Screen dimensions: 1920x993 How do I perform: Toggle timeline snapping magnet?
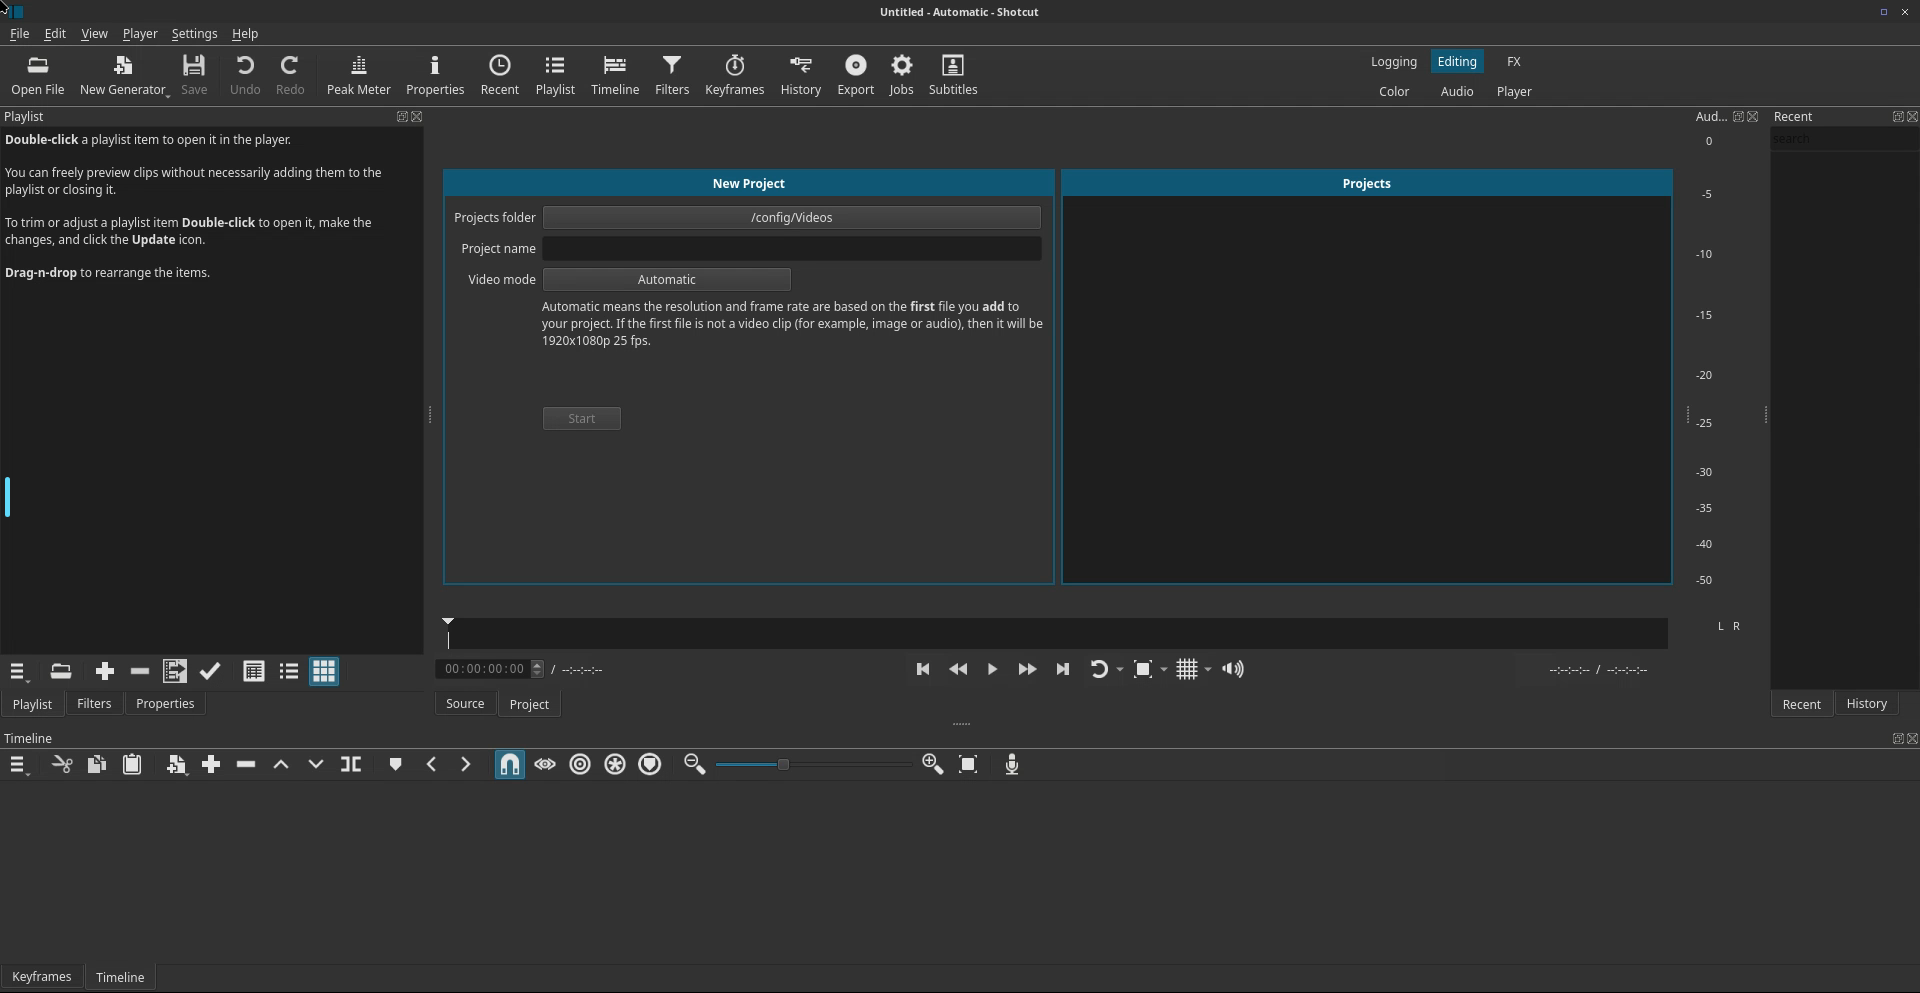pyautogui.click(x=509, y=765)
